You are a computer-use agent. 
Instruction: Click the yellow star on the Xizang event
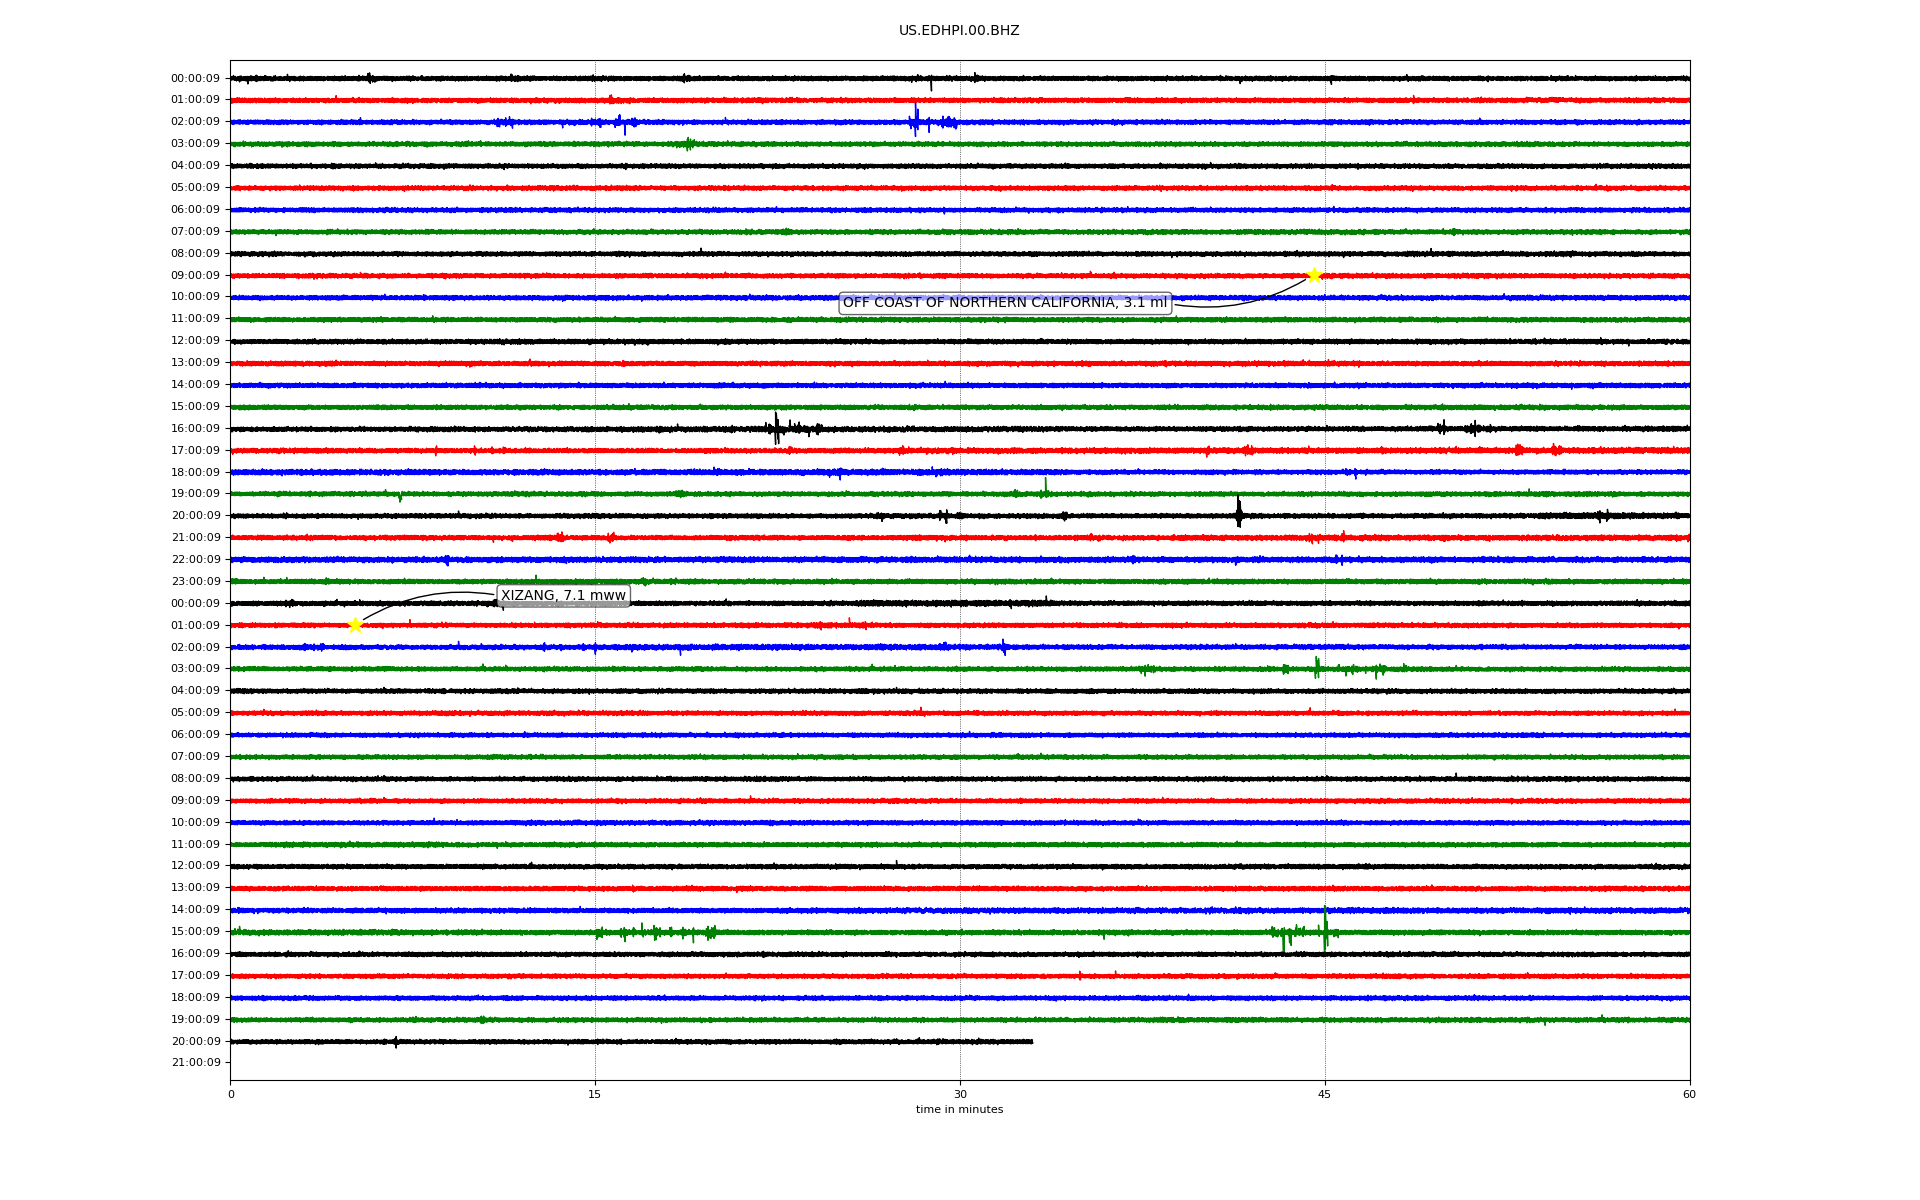[x=355, y=626]
